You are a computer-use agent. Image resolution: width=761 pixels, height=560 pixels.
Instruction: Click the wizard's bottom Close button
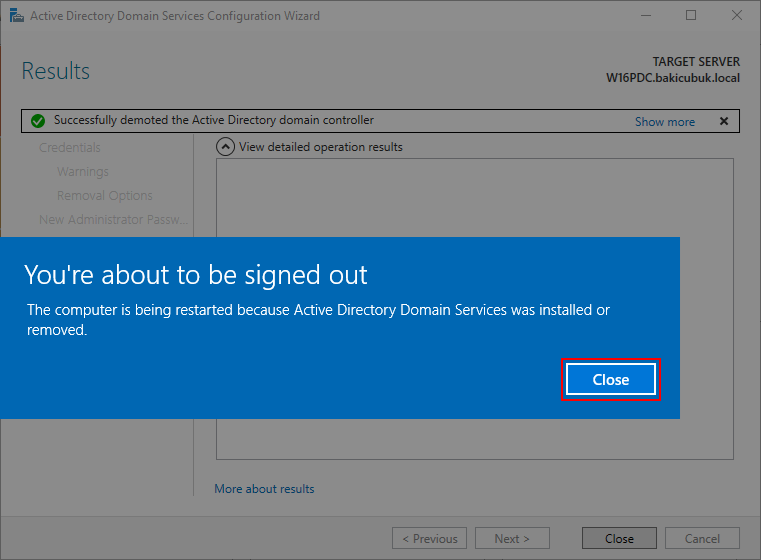(619, 538)
